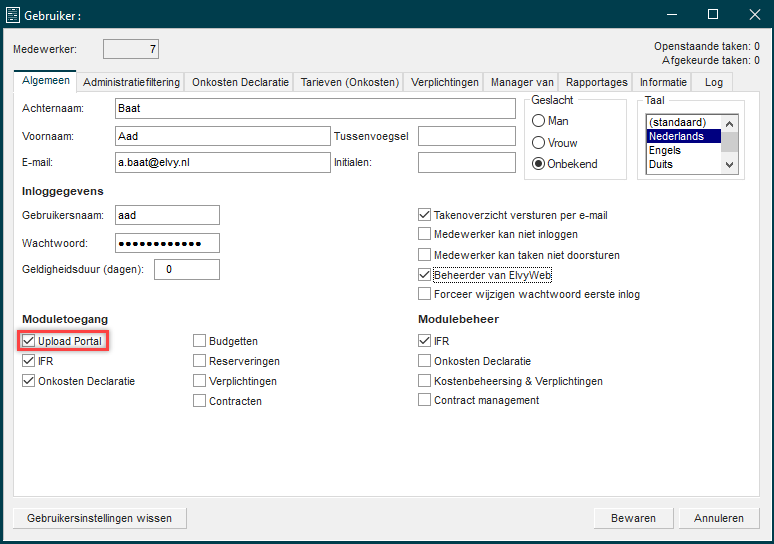The height and width of the screenshot is (544, 774).
Task: Click the Taal list up arrow
Action: (730, 123)
